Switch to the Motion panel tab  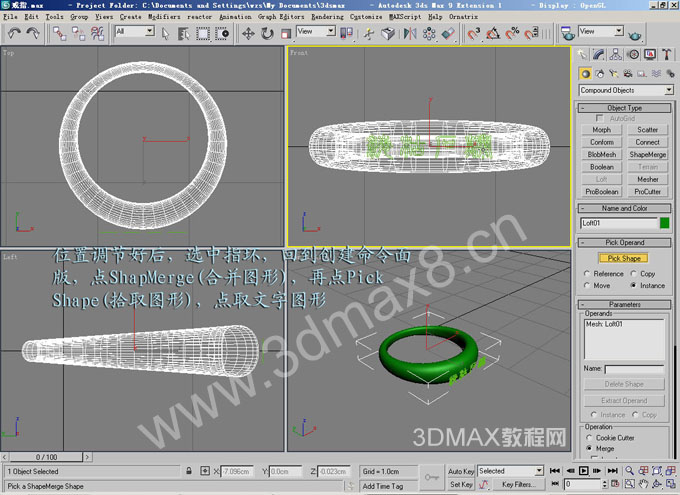click(x=633, y=54)
